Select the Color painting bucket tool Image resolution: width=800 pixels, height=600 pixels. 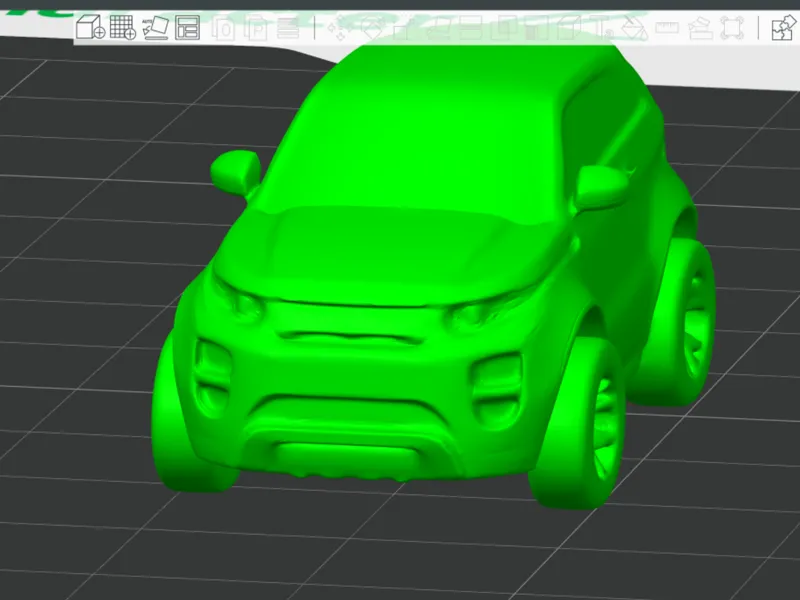[x=635, y=28]
